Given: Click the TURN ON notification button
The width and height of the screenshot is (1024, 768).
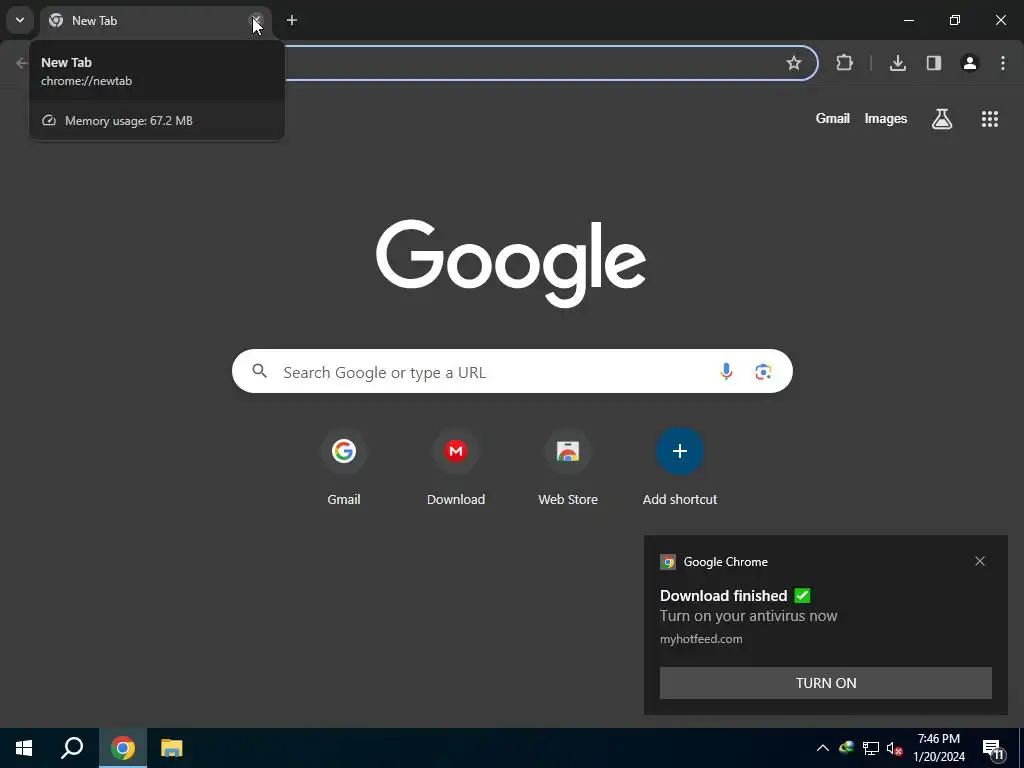Looking at the screenshot, I should pos(825,683).
